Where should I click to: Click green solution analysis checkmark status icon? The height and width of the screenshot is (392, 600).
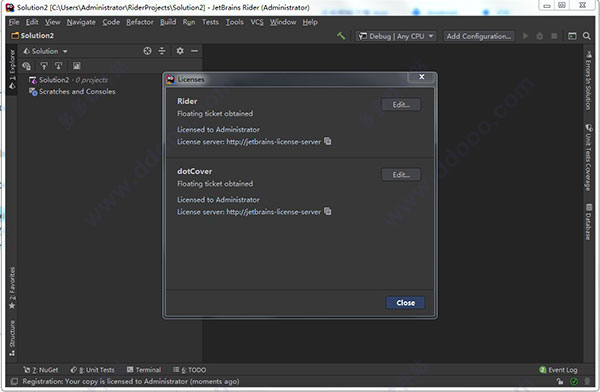click(x=574, y=381)
